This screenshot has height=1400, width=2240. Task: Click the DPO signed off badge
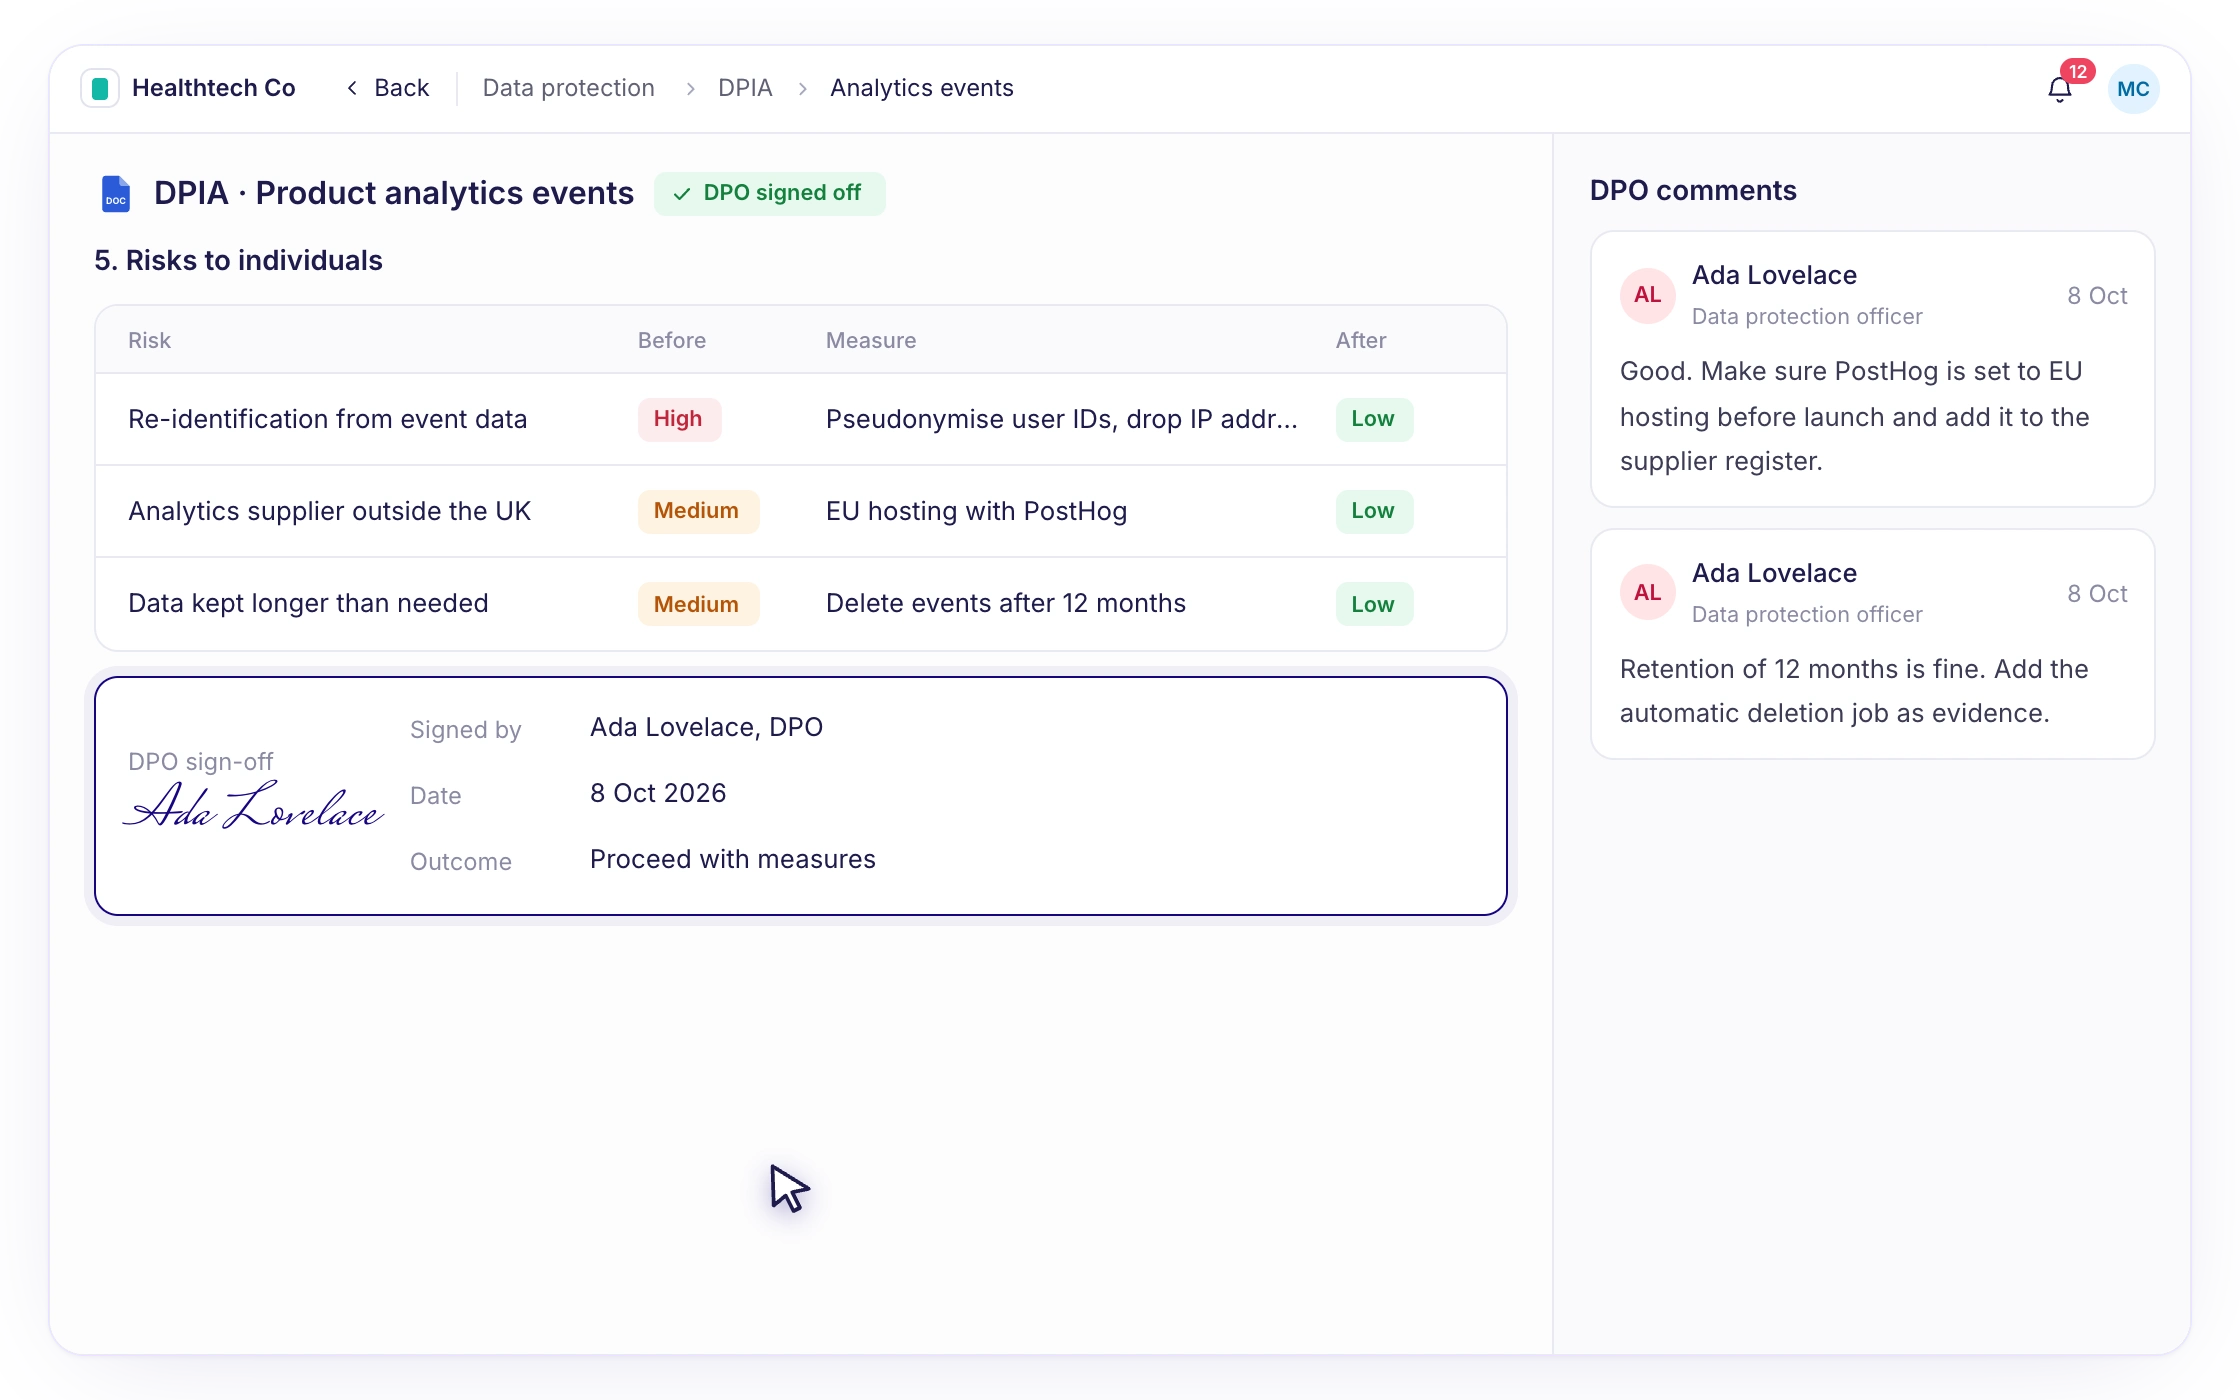tap(769, 193)
